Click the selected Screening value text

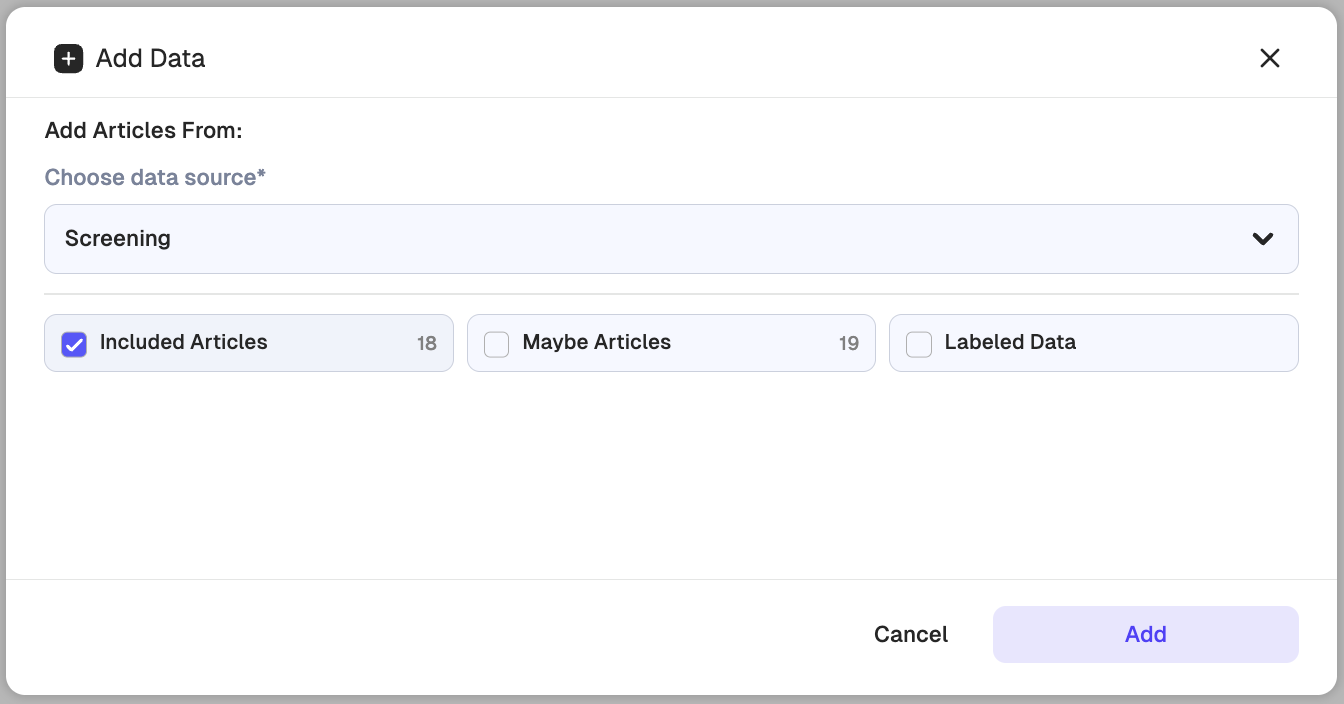coord(118,239)
